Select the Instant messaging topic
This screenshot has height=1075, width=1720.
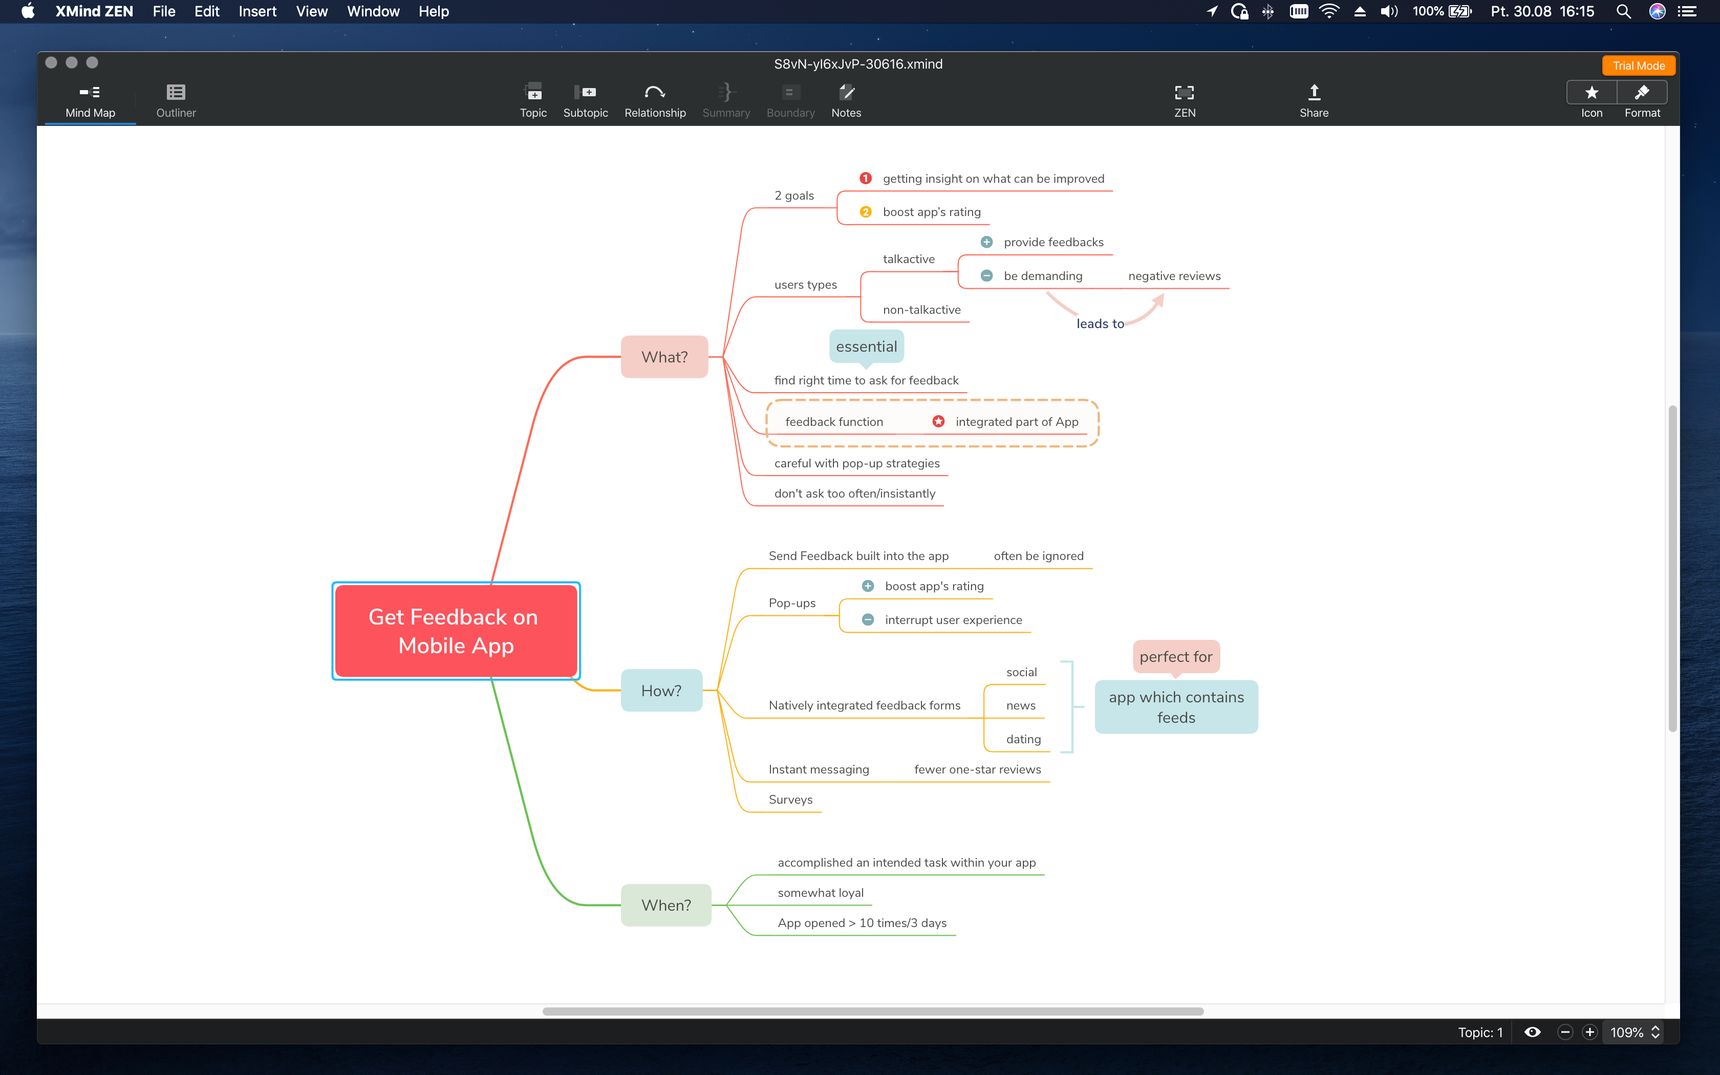tap(818, 770)
